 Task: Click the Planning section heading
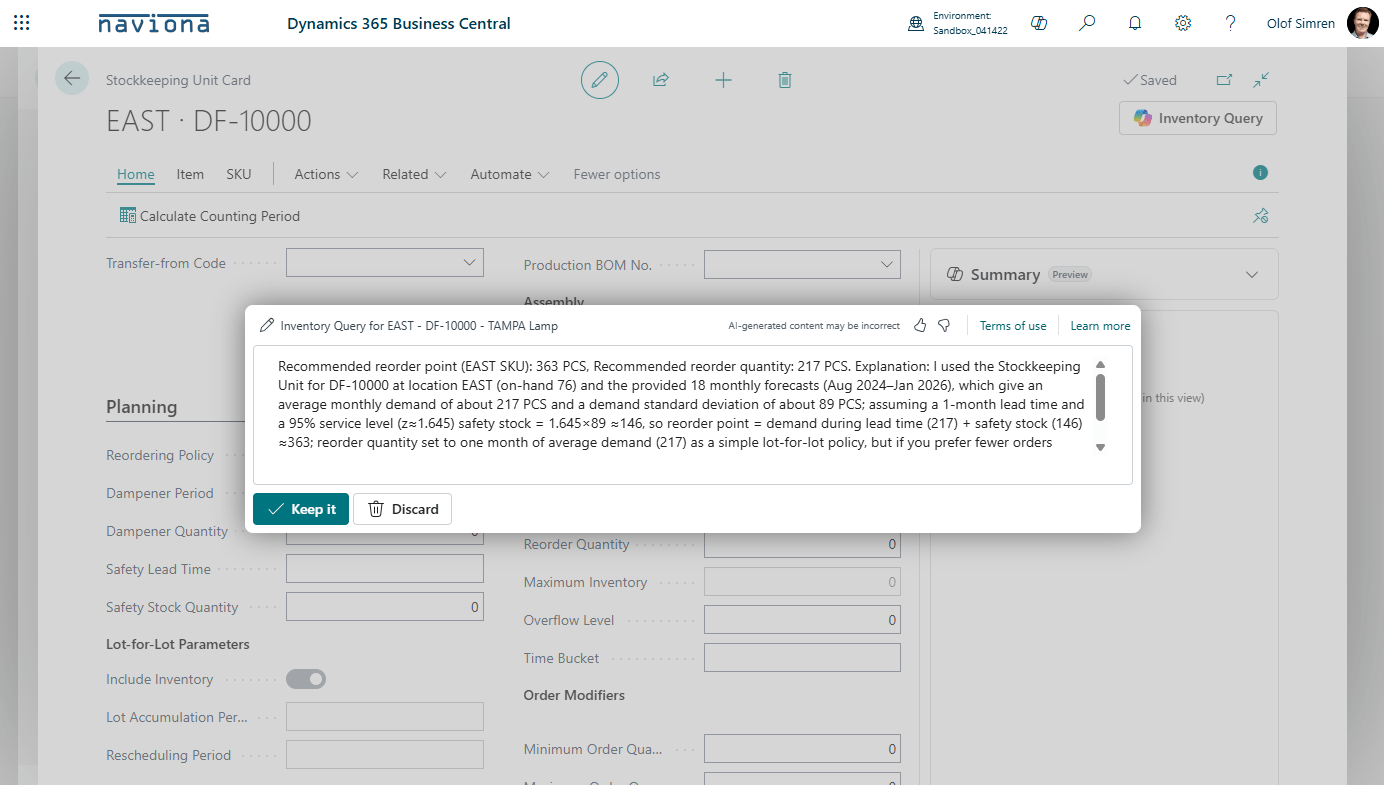click(x=141, y=407)
